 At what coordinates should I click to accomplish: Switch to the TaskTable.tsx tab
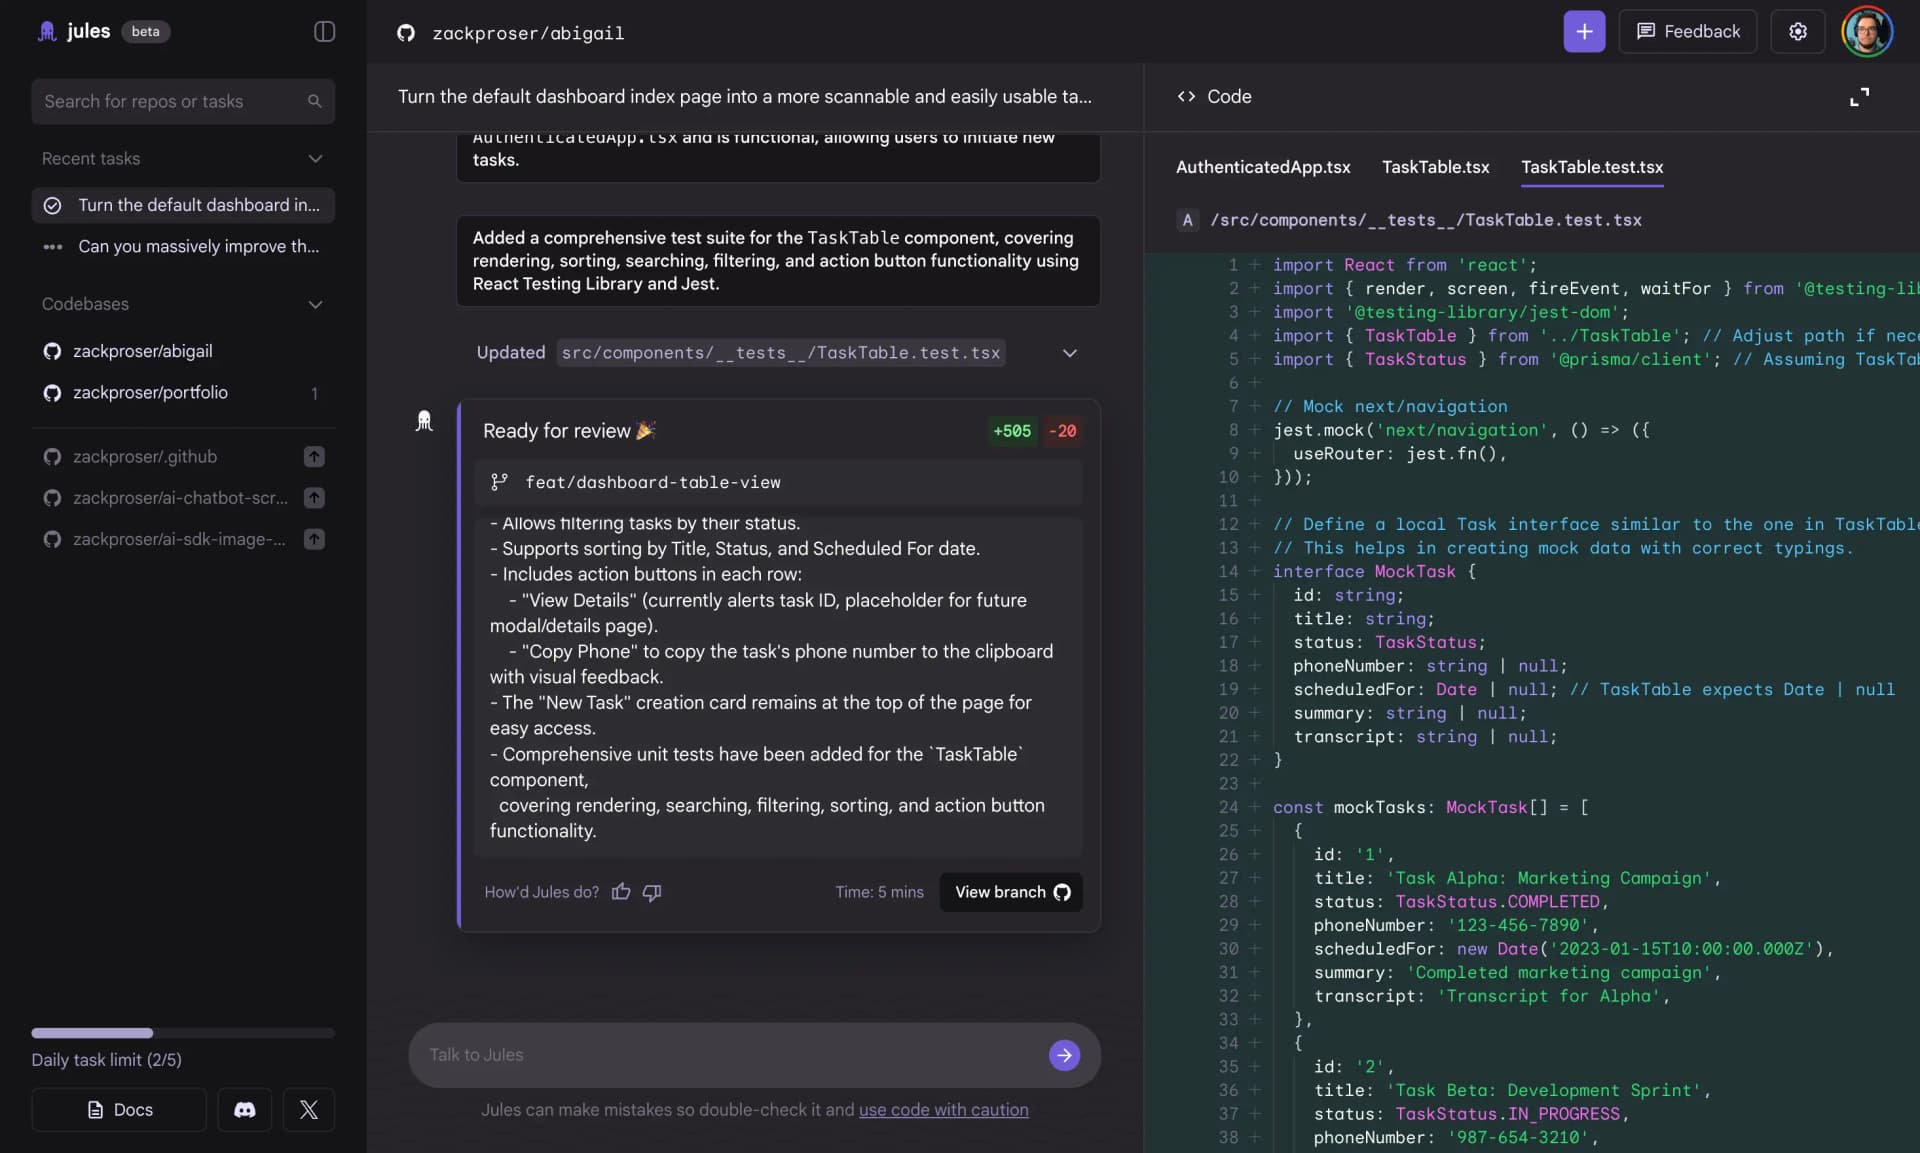pyautogui.click(x=1435, y=167)
